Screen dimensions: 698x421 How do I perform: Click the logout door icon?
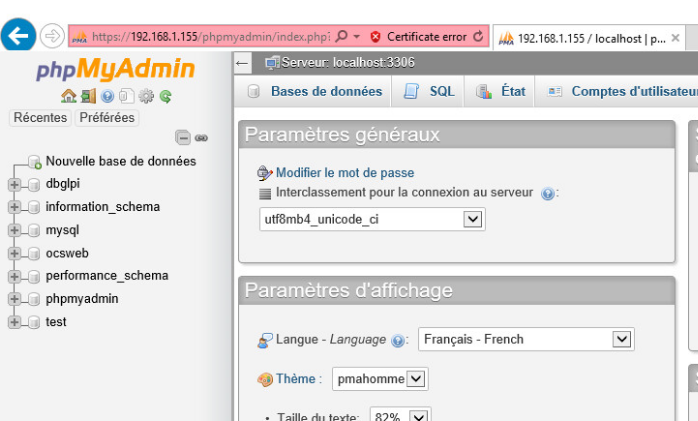(89, 96)
